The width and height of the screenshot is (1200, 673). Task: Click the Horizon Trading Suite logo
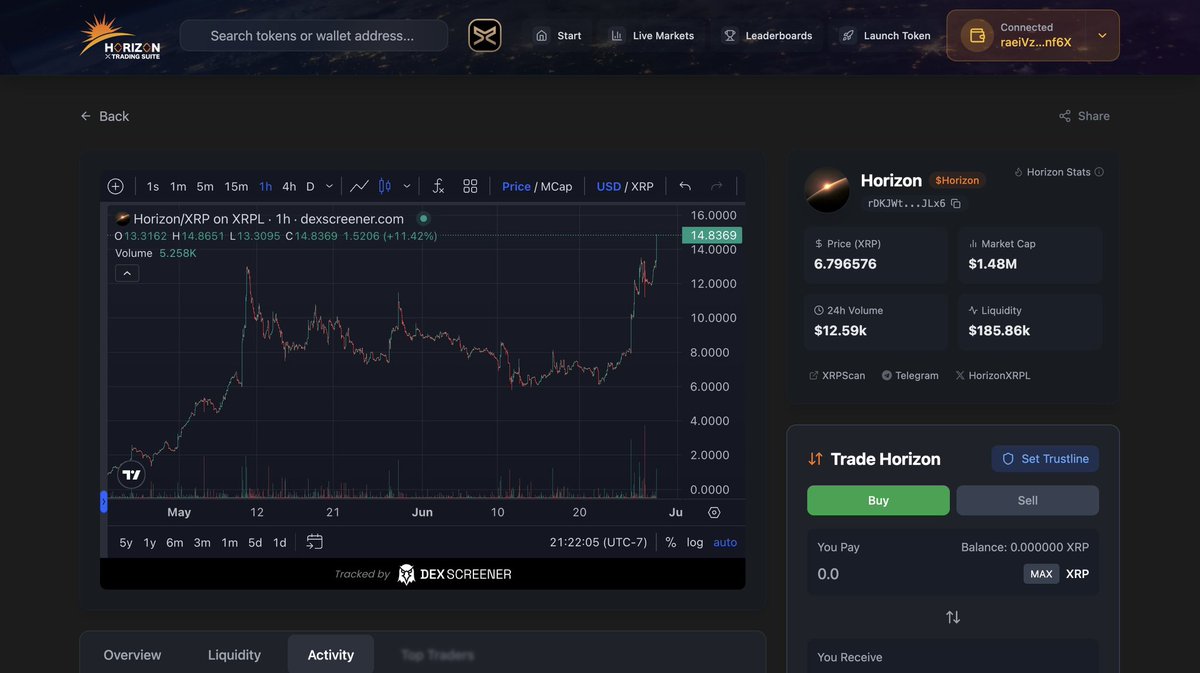pos(120,36)
